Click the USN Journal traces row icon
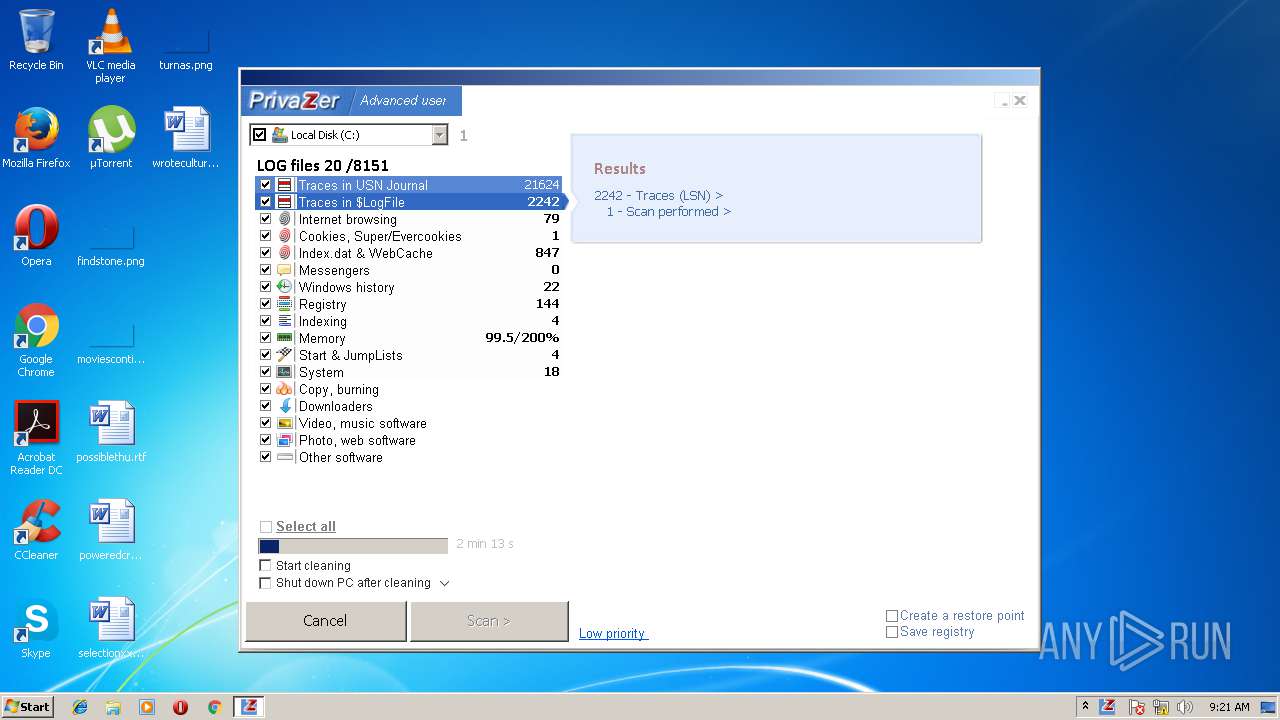 (x=285, y=185)
